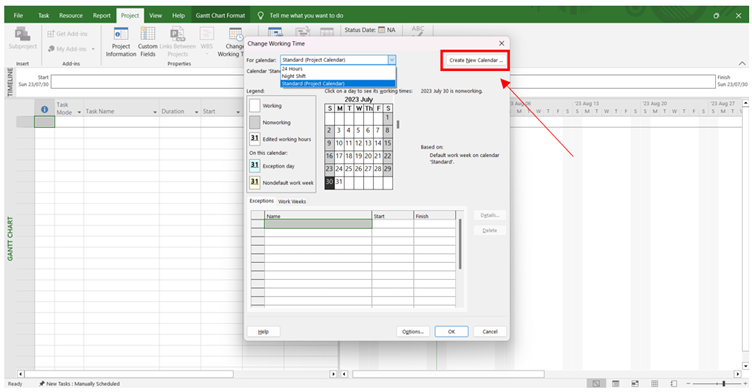Click the Details button beside exceptions
This screenshot has height=392, width=752.
[x=490, y=215]
